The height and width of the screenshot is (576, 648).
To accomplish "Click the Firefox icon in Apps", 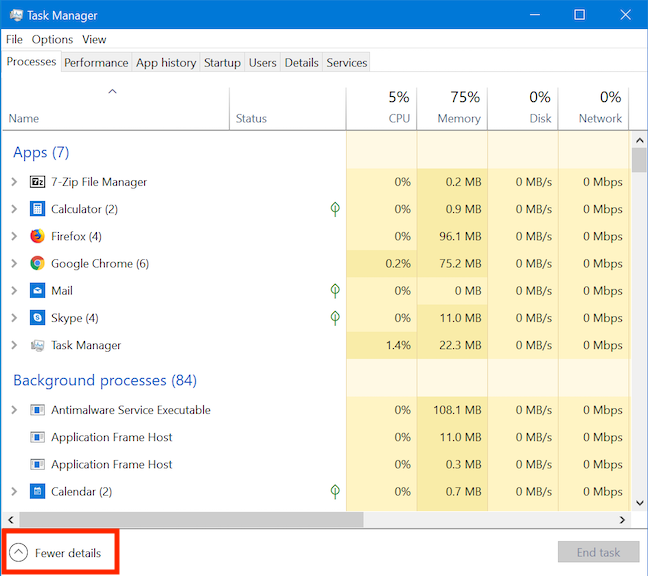I will [x=37, y=236].
